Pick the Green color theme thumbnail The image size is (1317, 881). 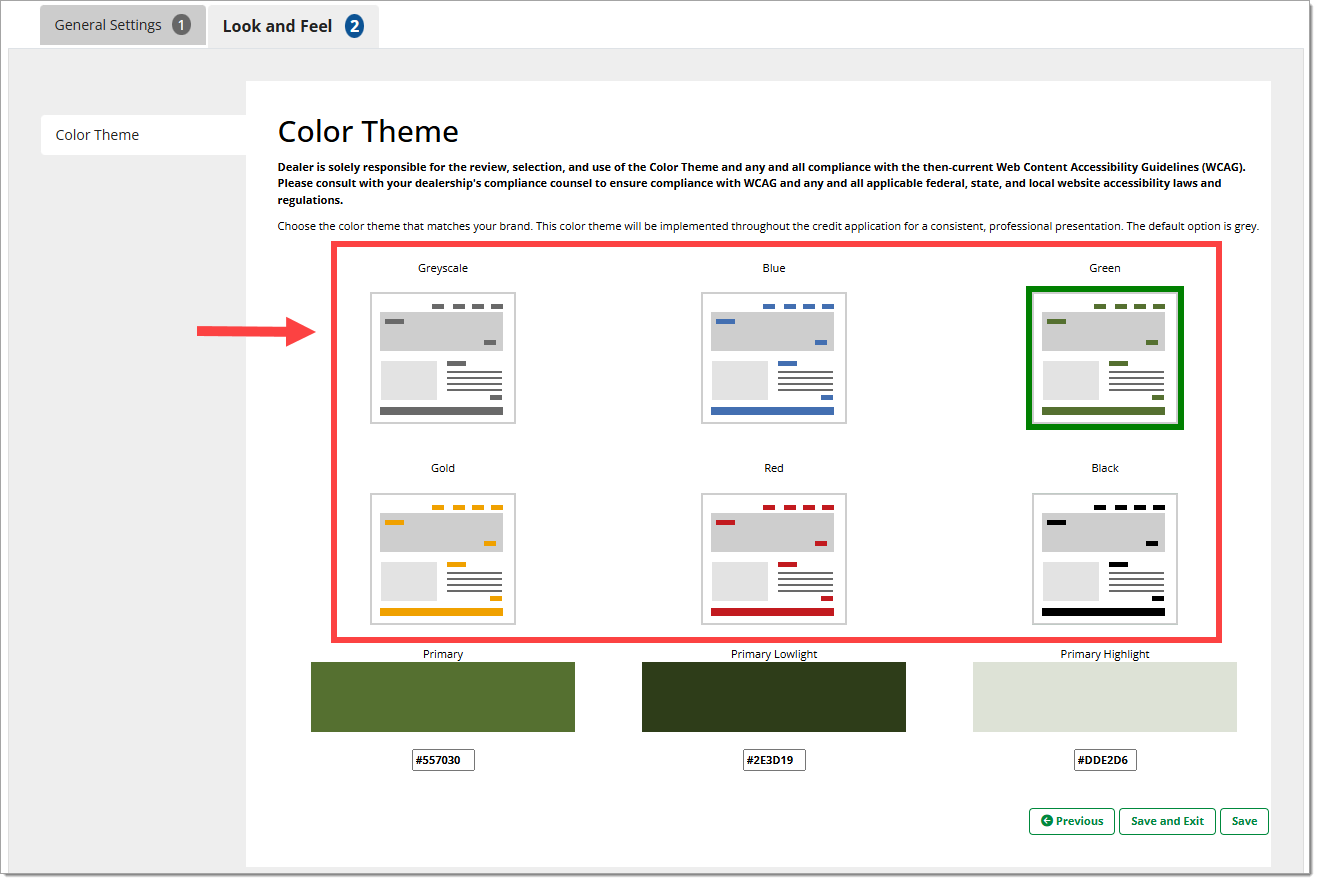1104,357
